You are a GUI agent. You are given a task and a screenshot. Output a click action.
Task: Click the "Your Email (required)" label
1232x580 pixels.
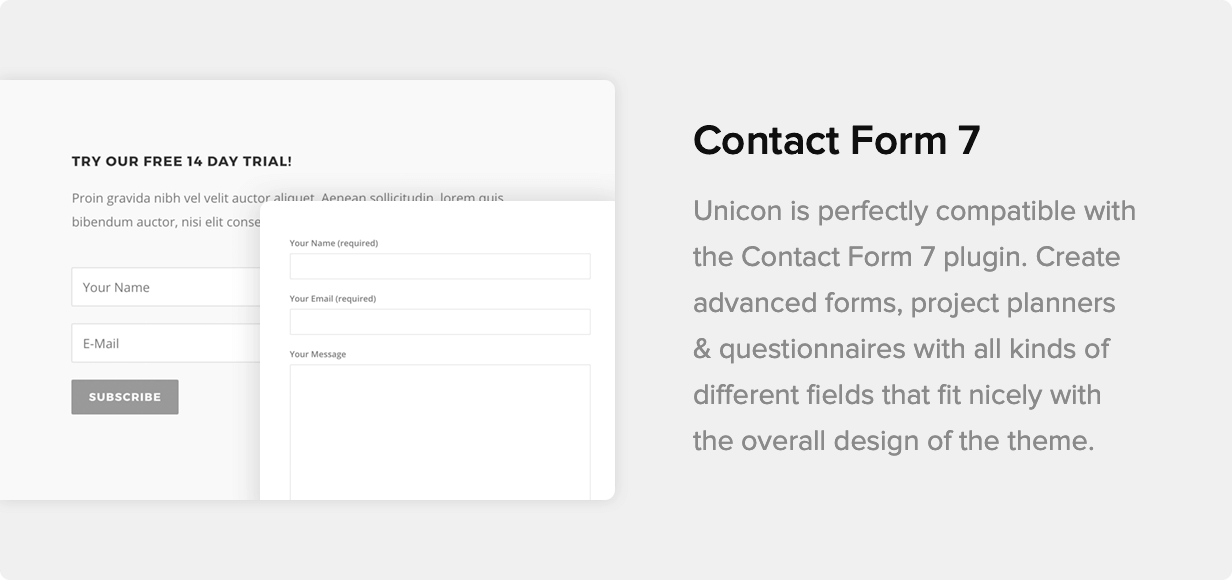click(333, 298)
